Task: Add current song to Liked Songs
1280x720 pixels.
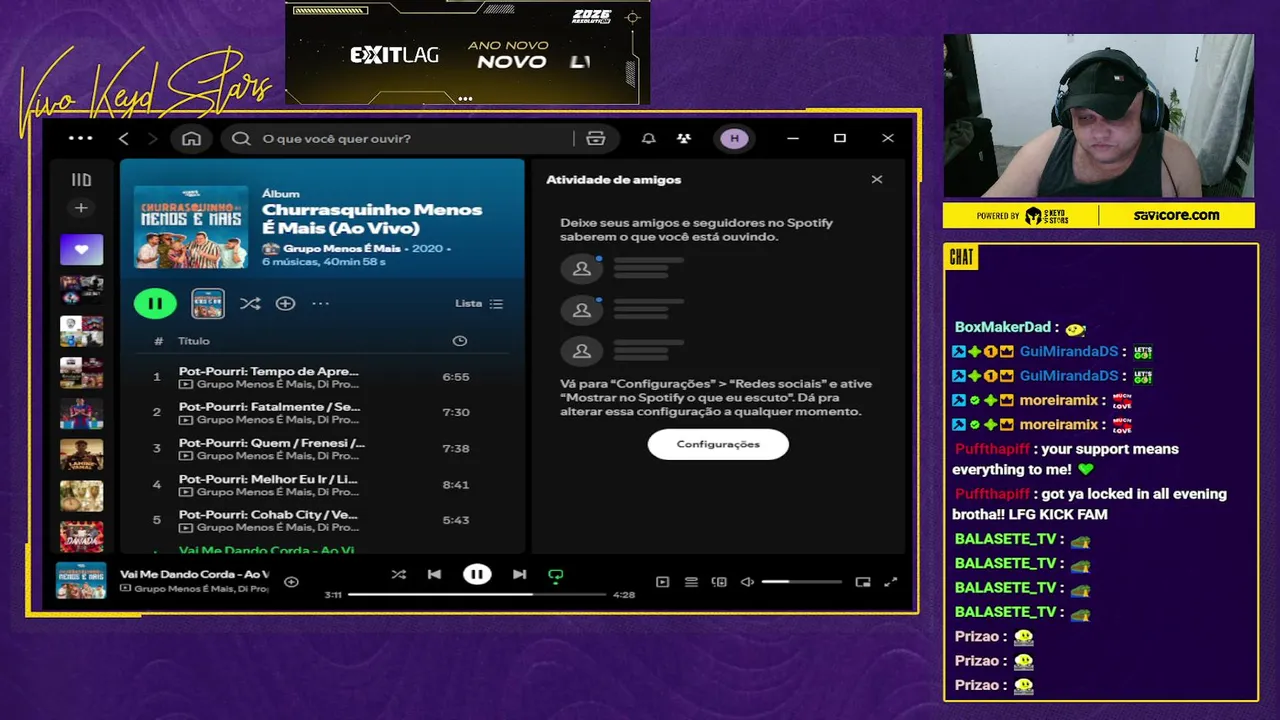Action: 291,582
